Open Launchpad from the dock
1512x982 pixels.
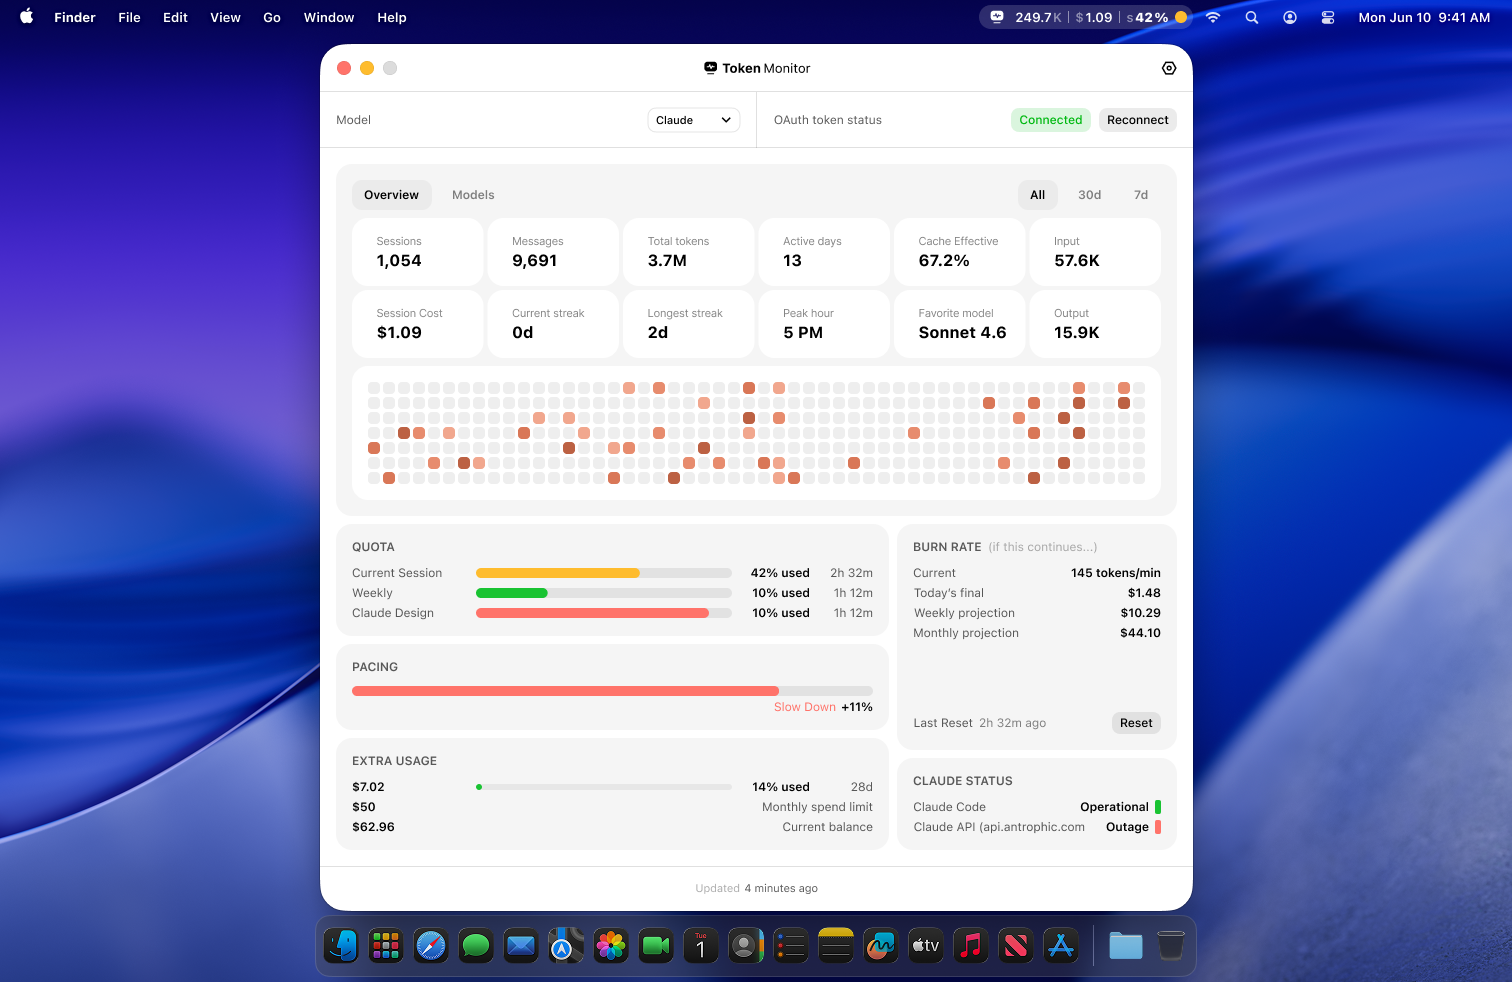pyautogui.click(x=386, y=945)
